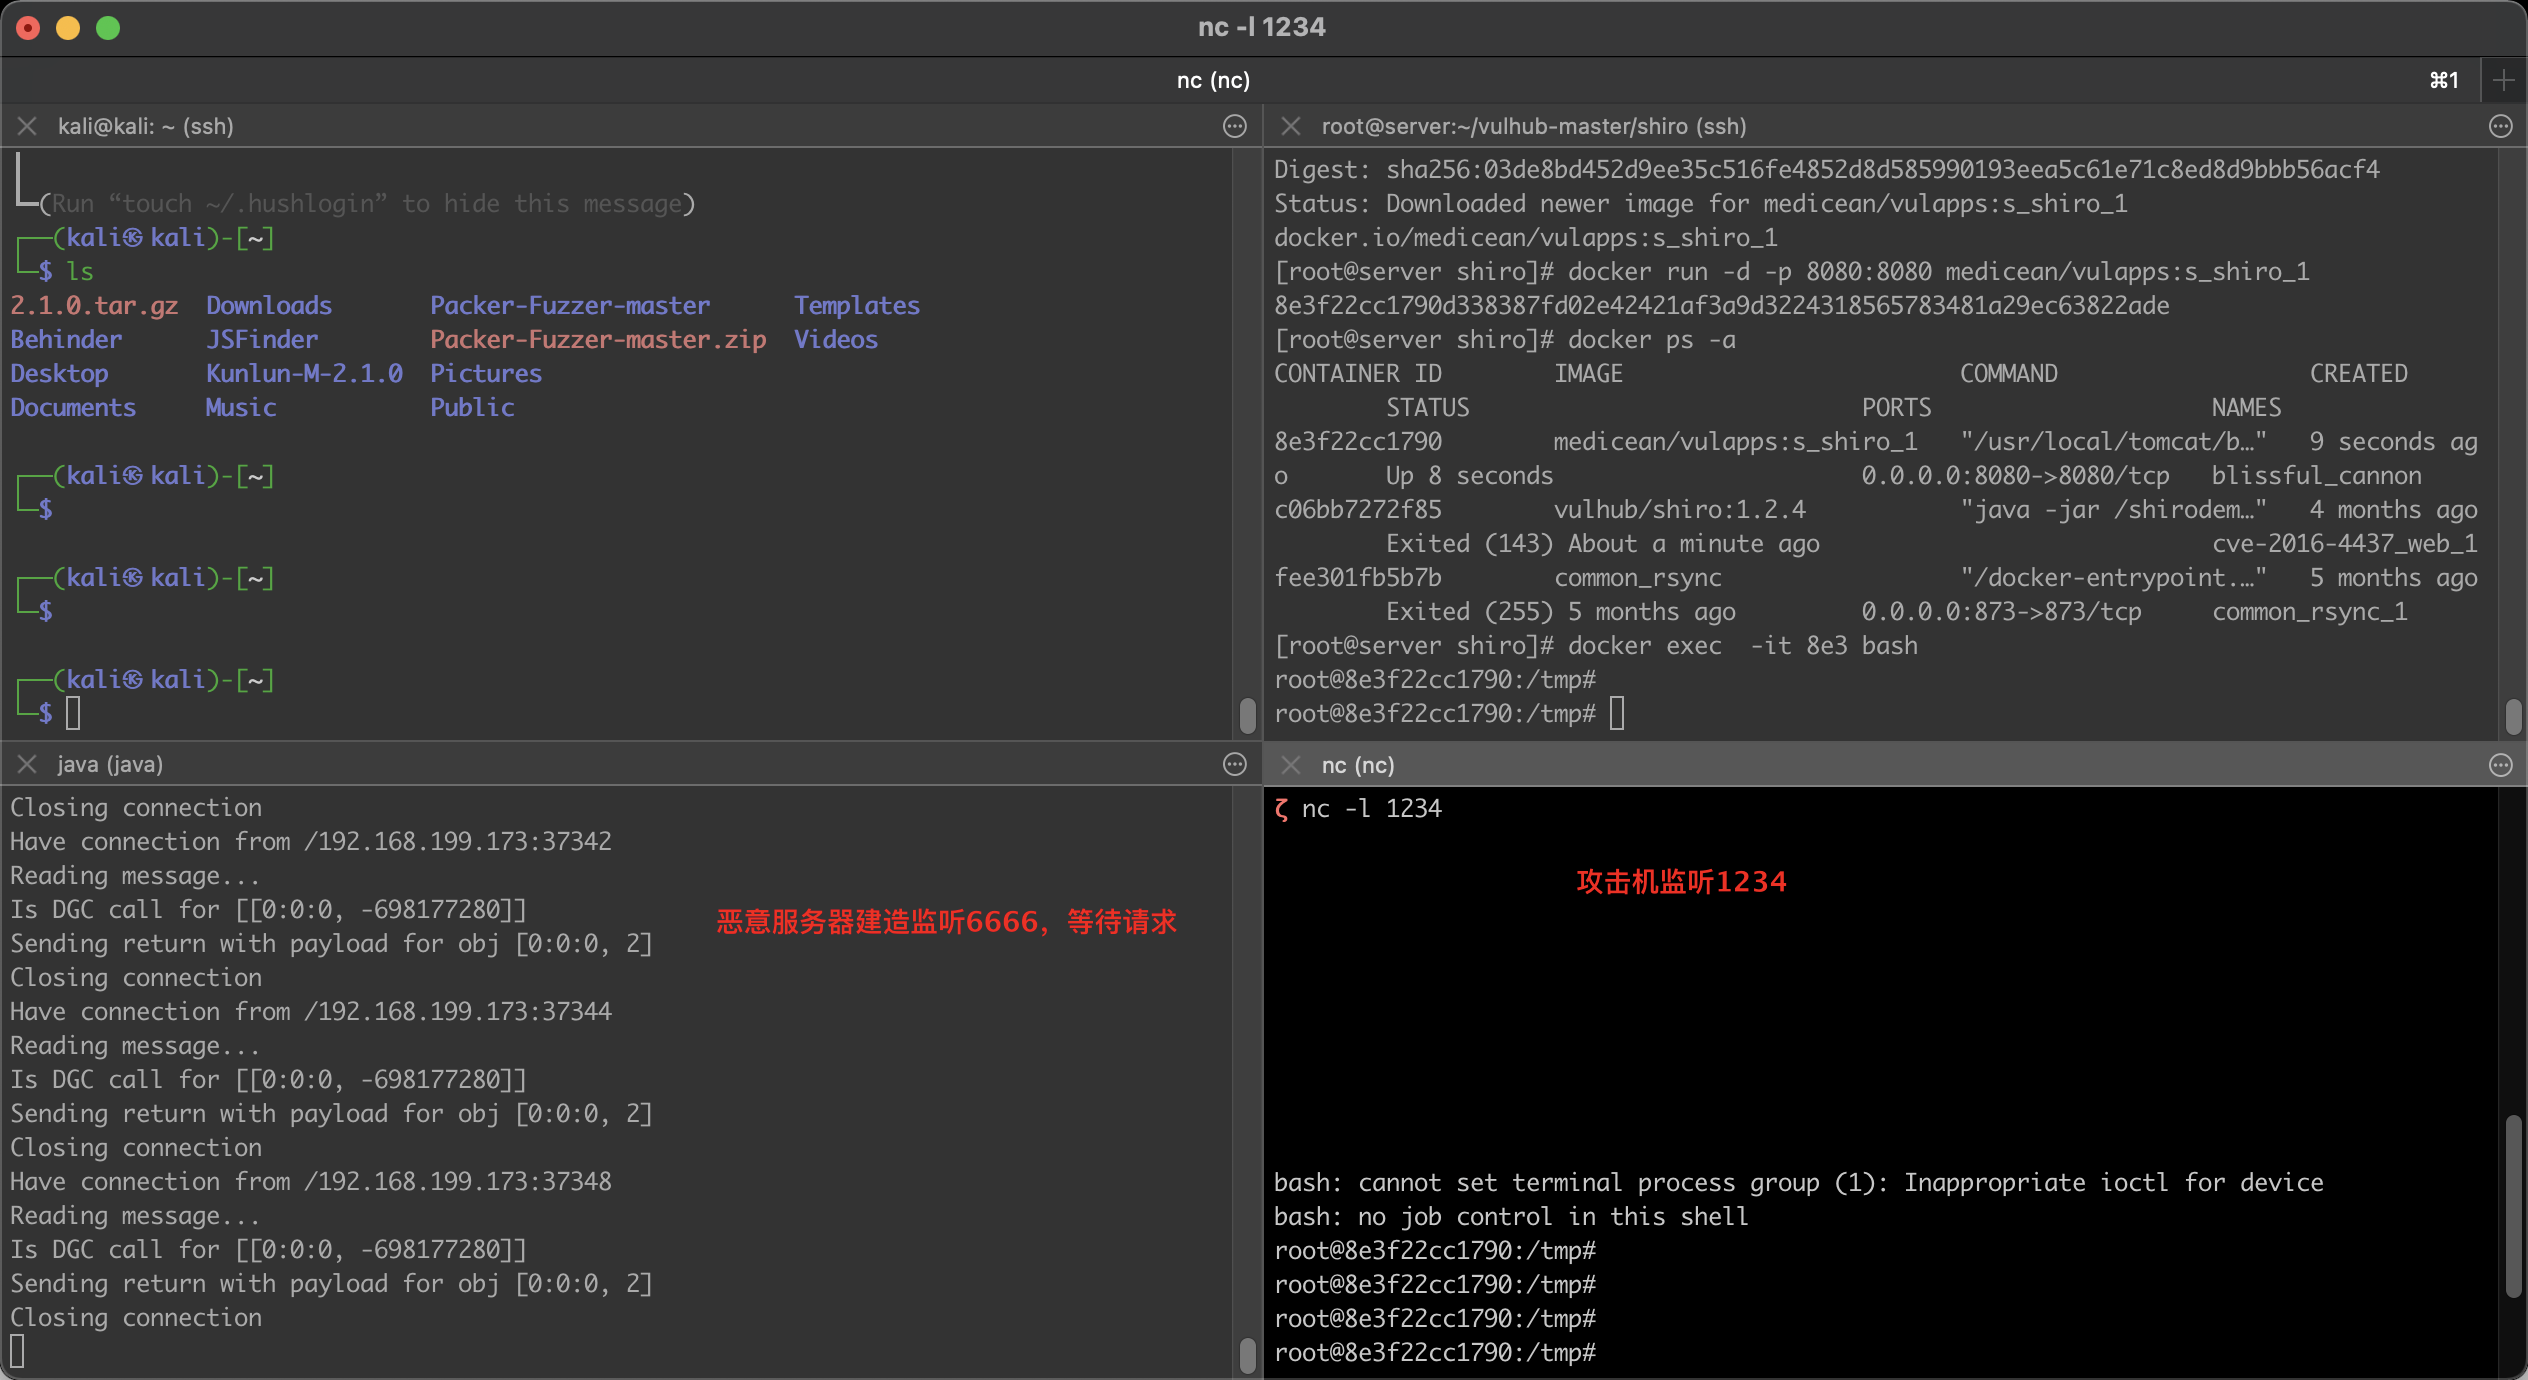Click the 0.0.0.0:873->873/tcp port mapping

pos(2002,611)
